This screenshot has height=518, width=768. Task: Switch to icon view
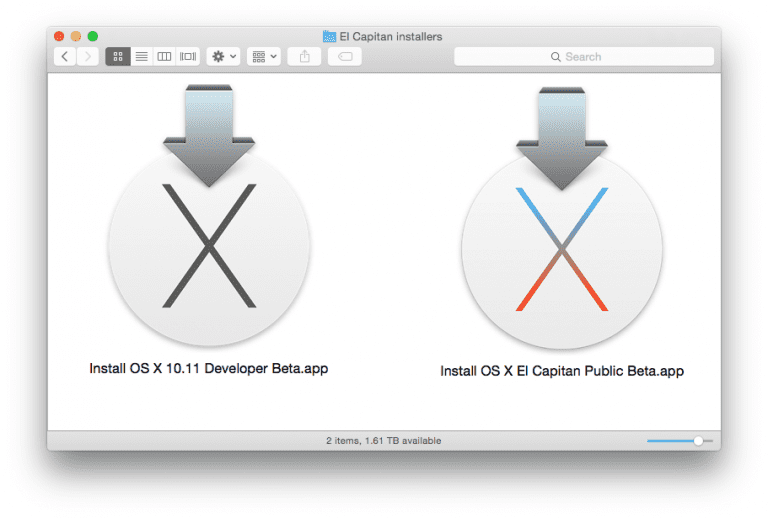118,57
